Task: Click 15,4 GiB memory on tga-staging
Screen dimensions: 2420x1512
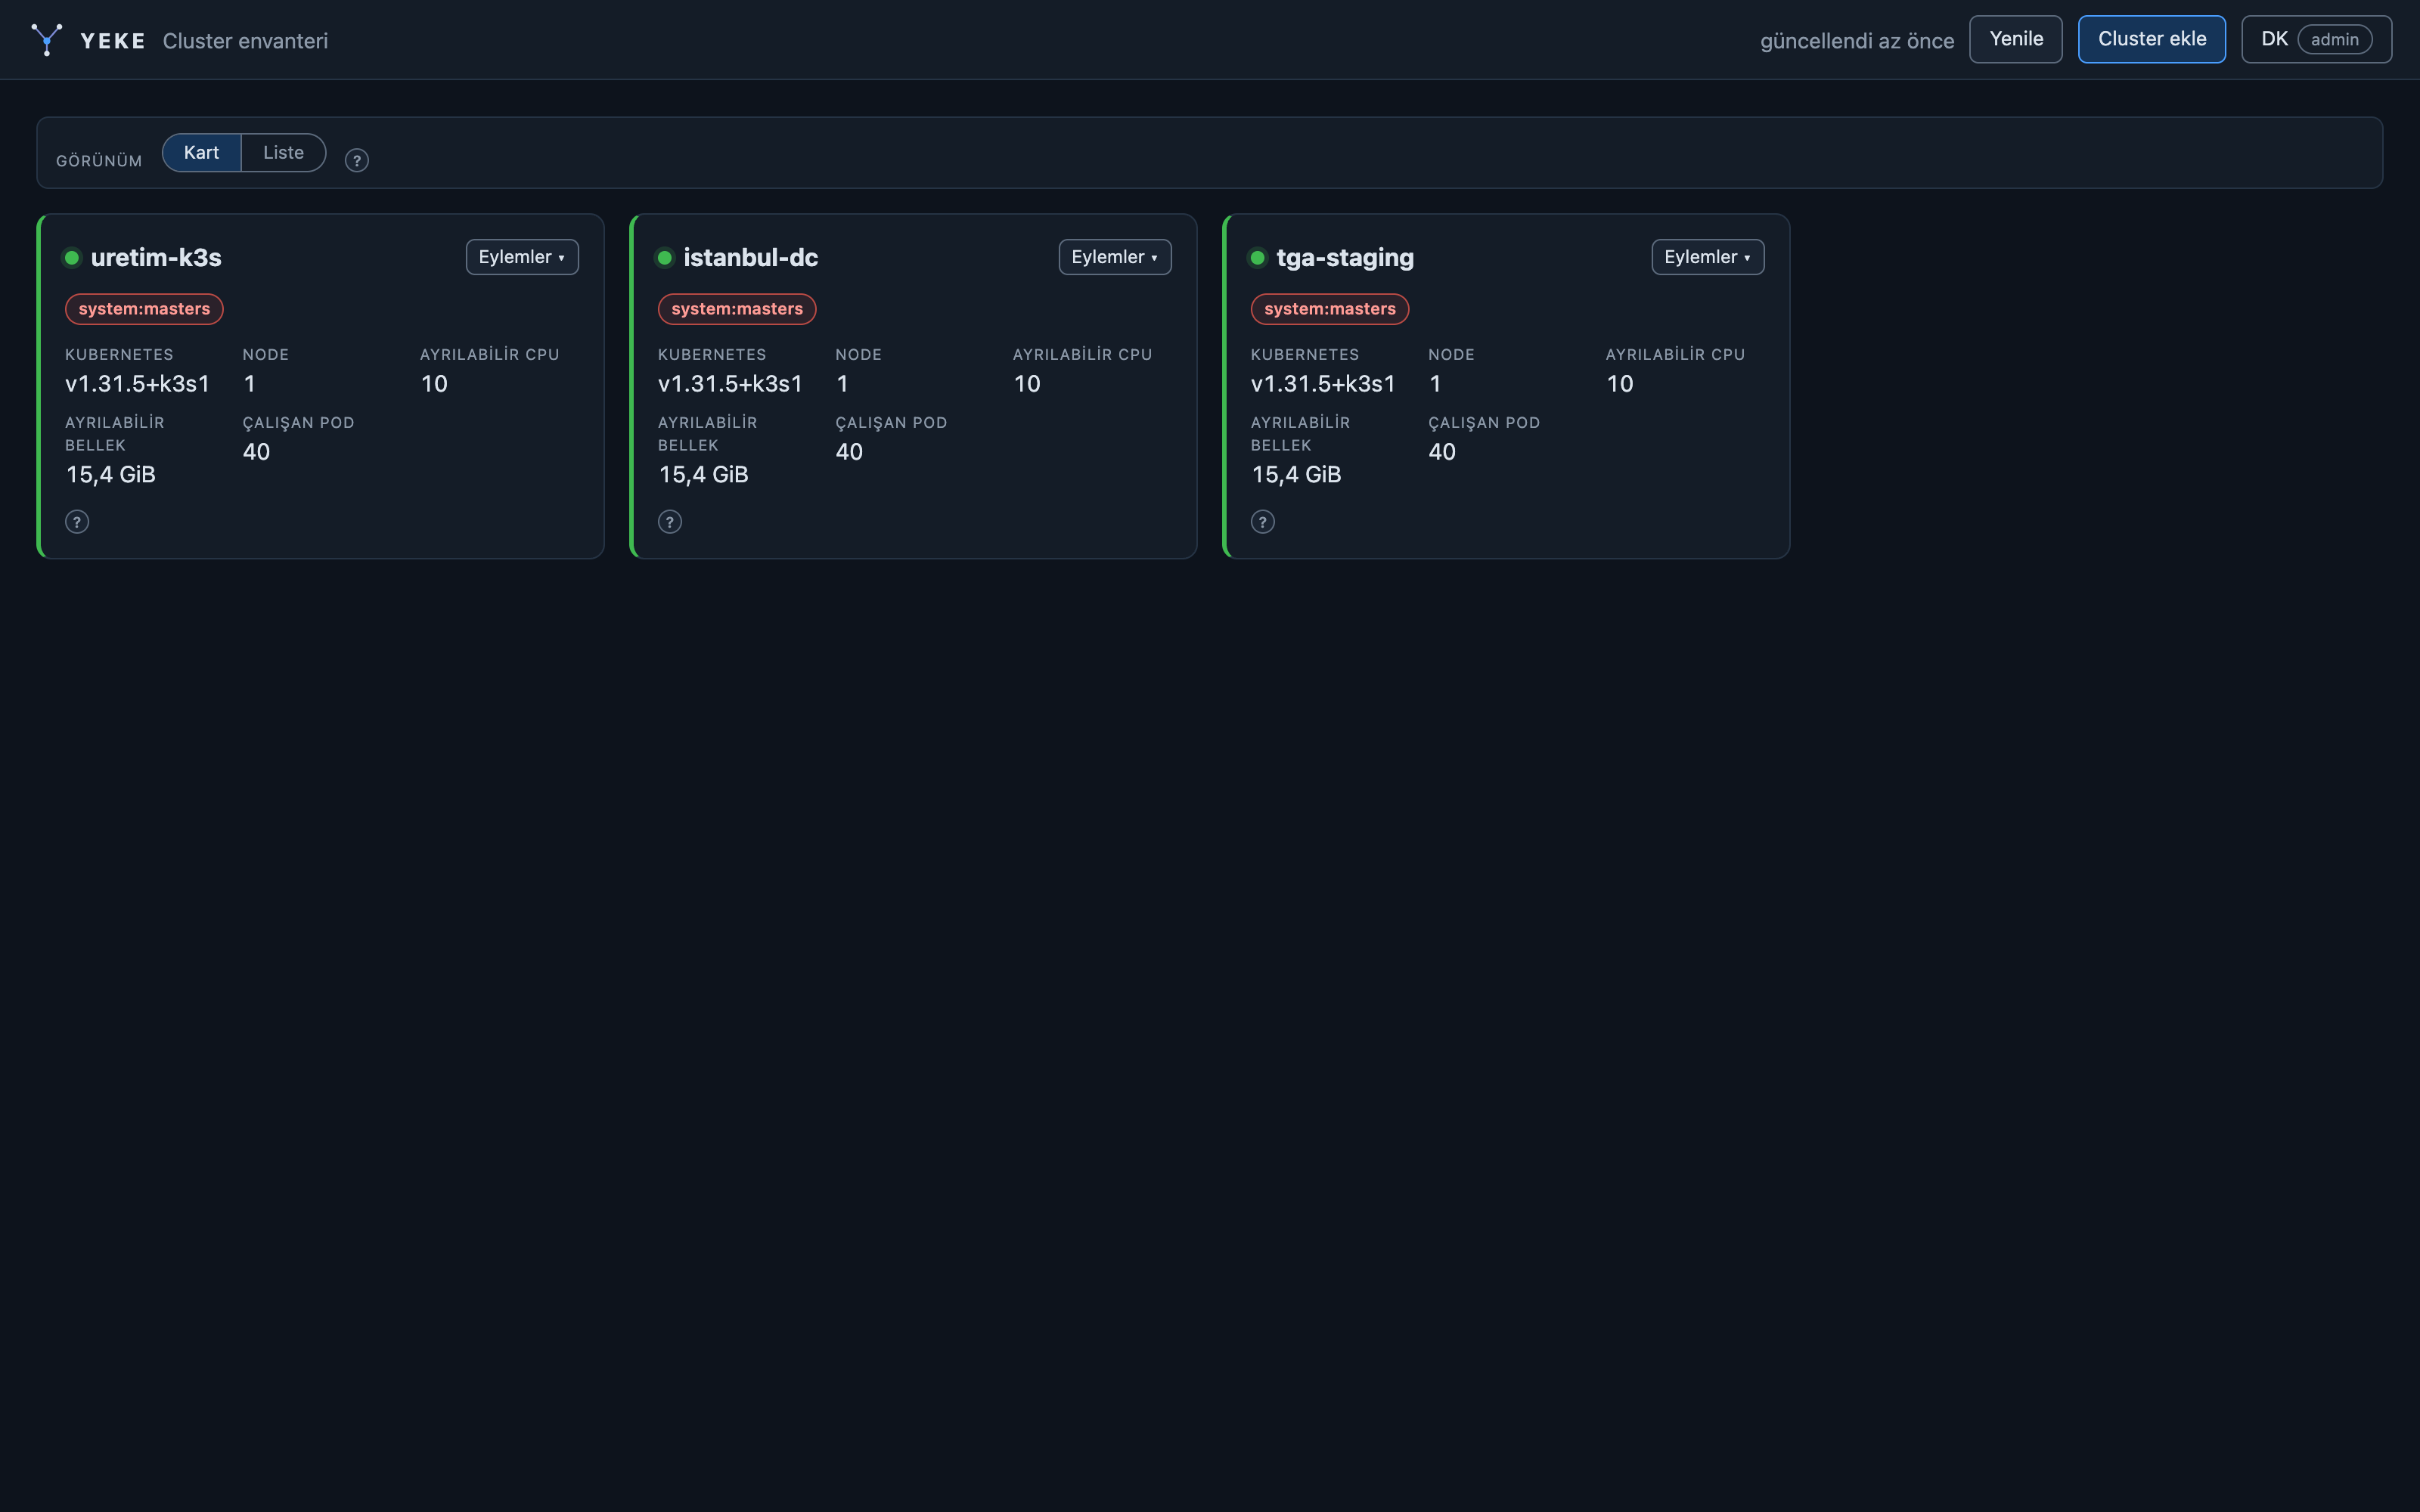Action: coord(1297,475)
